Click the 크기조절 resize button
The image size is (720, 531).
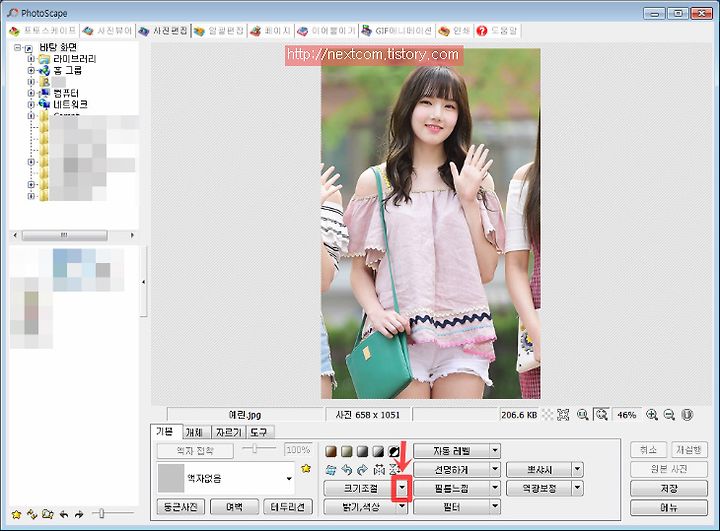coord(361,488)
